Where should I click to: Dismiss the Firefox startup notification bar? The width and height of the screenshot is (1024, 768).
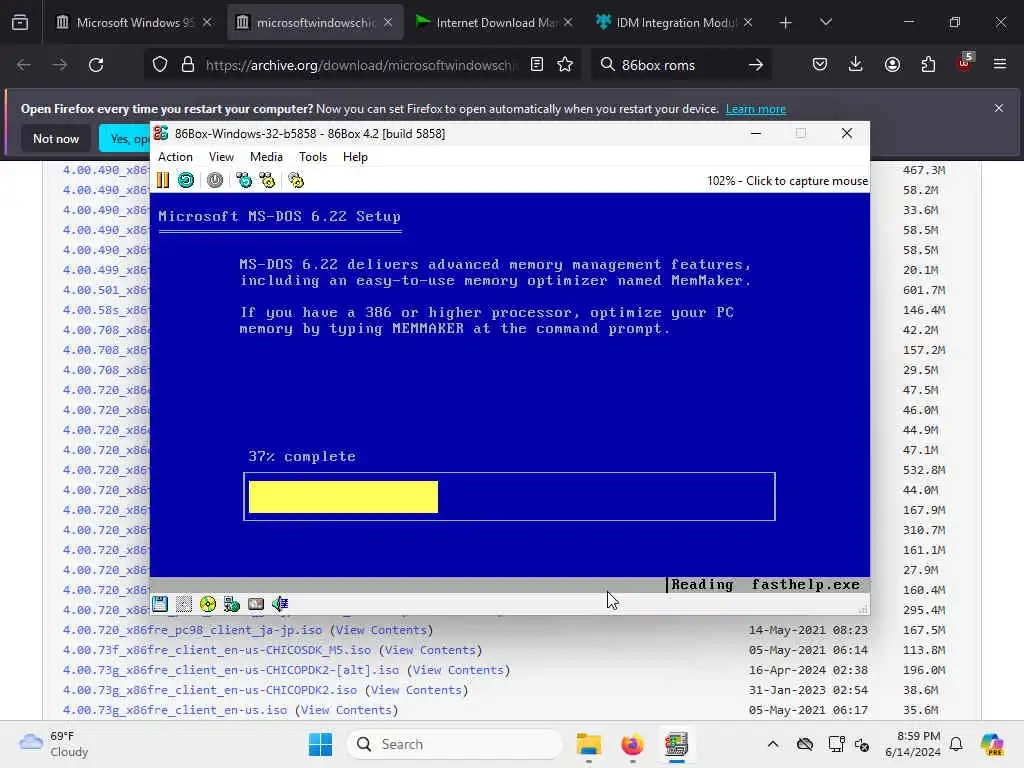coord(999,108)
